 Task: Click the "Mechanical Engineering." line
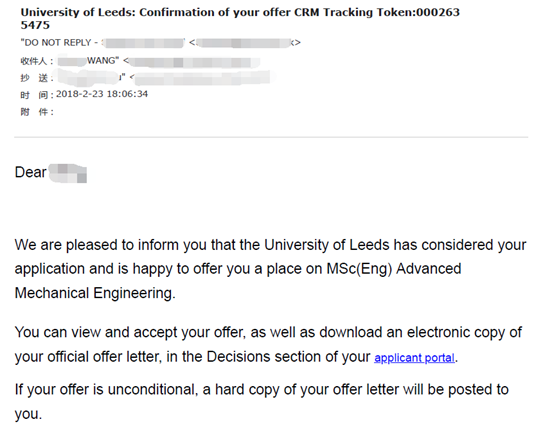[95, 293]
